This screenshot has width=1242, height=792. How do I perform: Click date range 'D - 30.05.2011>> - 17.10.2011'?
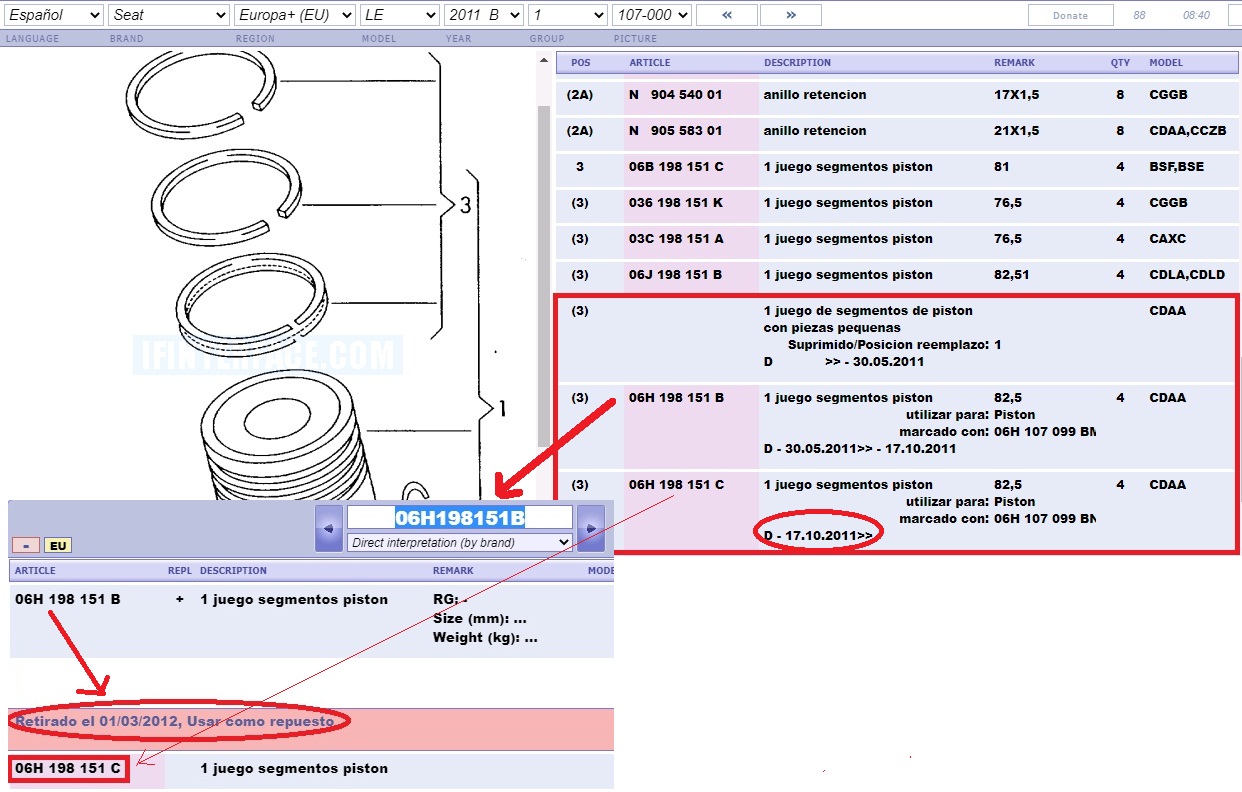(x=860, y=449)
